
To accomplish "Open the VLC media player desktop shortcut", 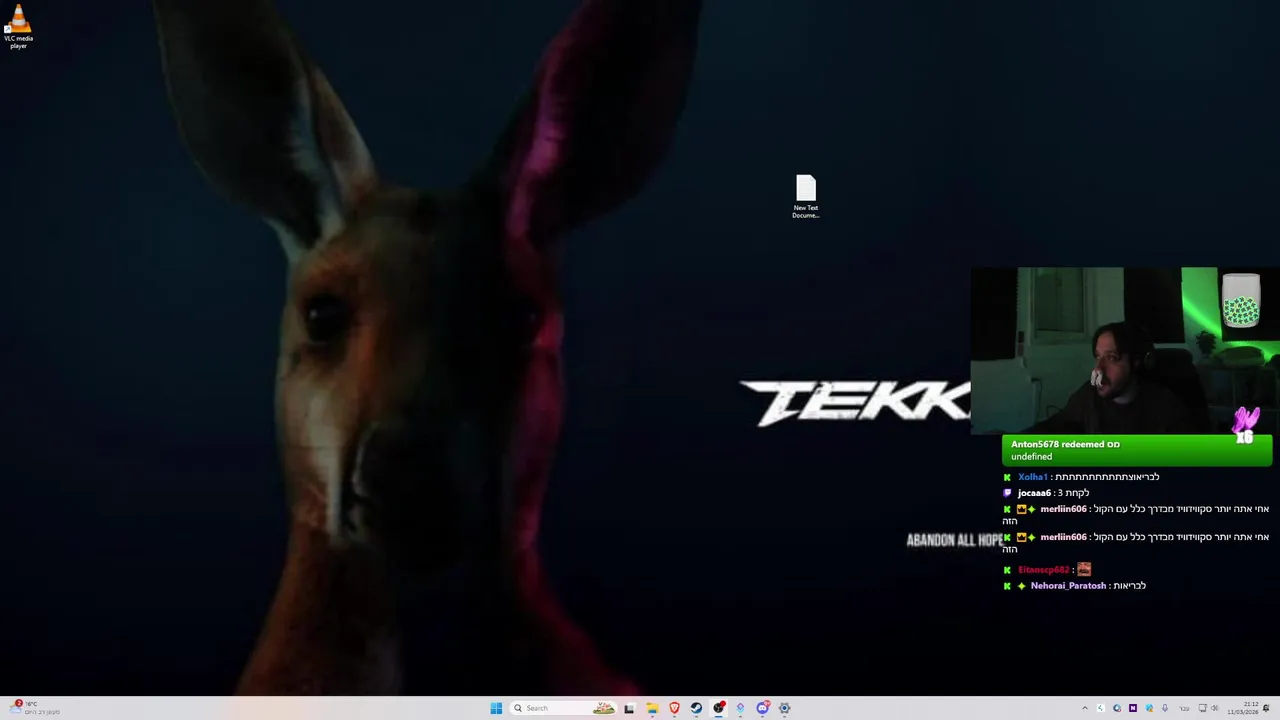I will (x=18, y=27).
